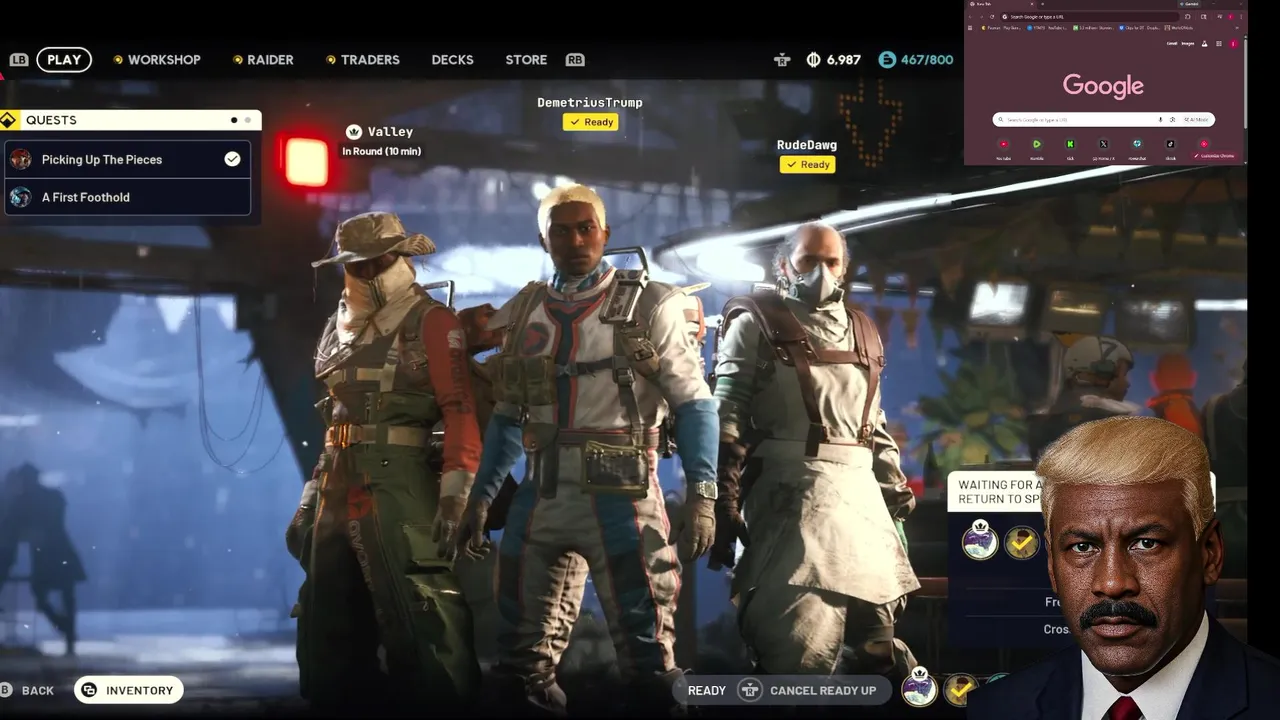Open a new tab in Chrome
The image size is (1280, 720).
pyautogui.click(x=1042, y=4)
